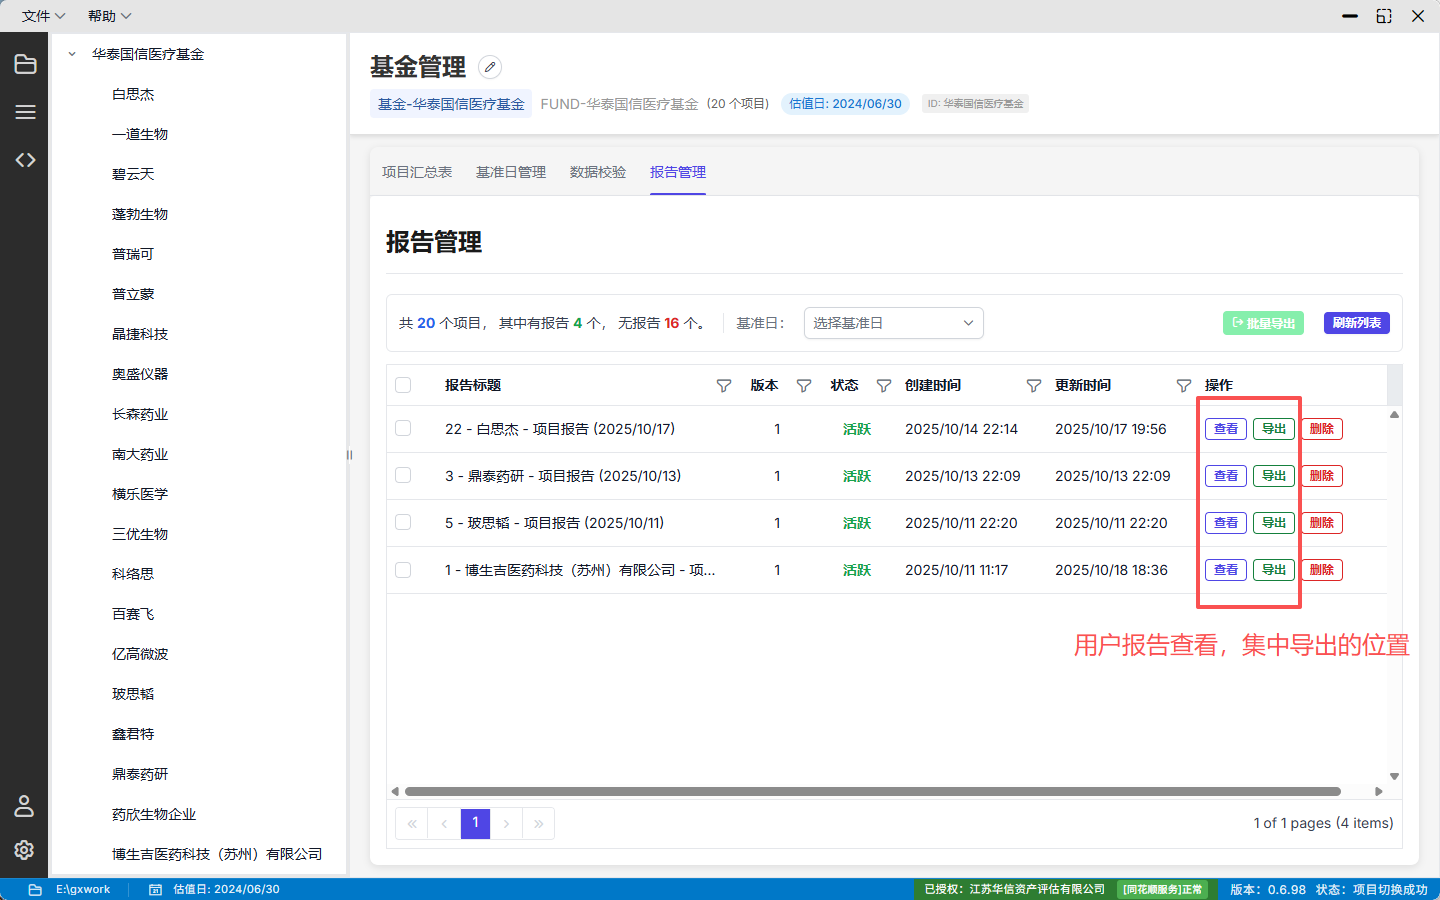Toggle the select-all checkbox in table header
The width and height of the screenshot is (1440, 900).
point(403,385)
